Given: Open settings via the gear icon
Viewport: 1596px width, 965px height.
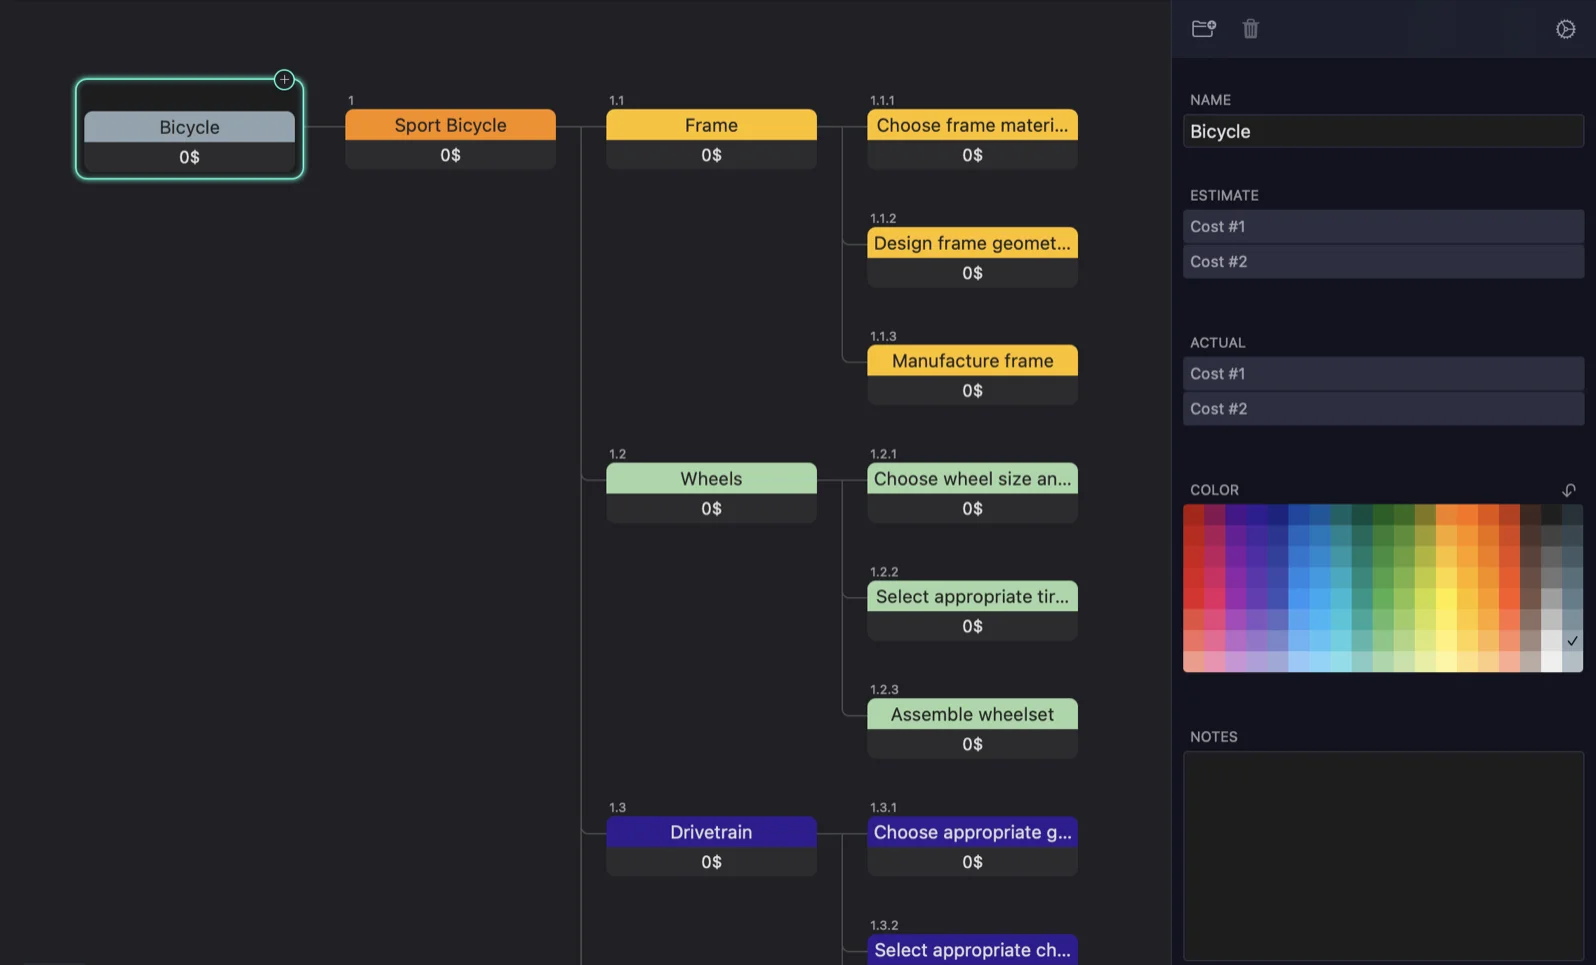Looking at the screenshot, I should click(1565, 29).
